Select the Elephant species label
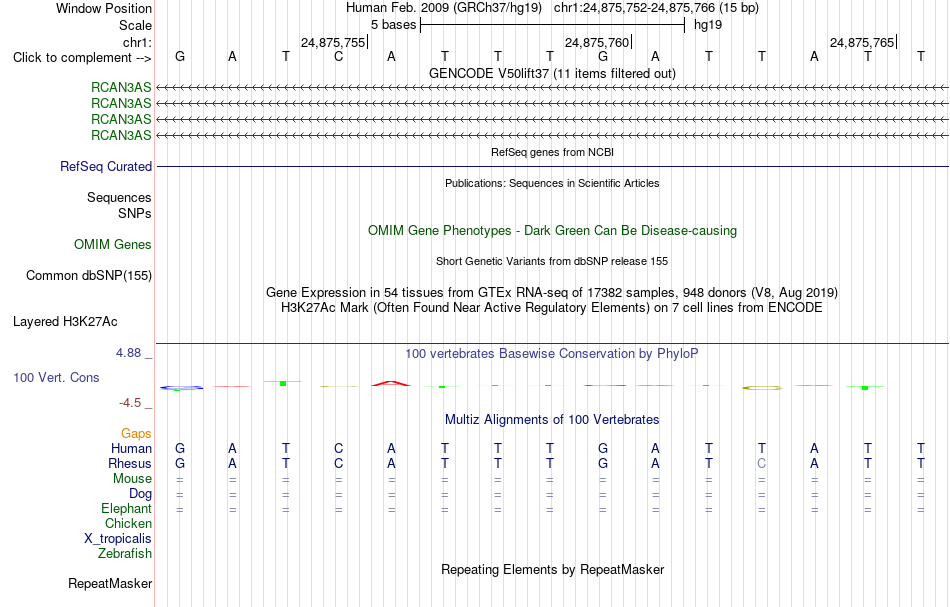The image size is (950, 607). [126, 508]
